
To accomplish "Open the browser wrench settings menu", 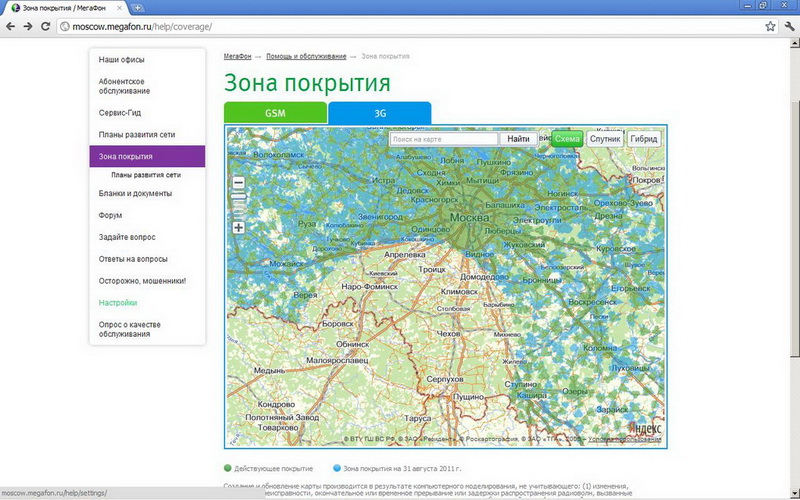I will coord(789,27).
